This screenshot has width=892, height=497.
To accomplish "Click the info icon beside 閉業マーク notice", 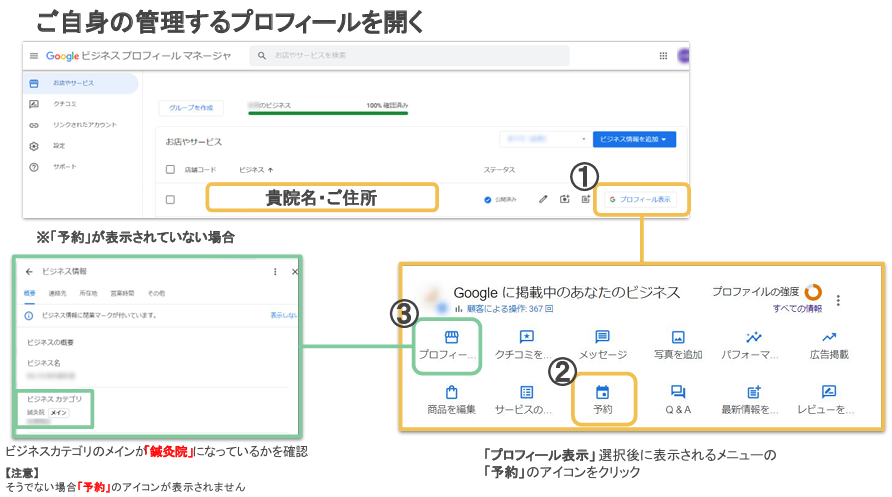I will (x=28, y=316).
